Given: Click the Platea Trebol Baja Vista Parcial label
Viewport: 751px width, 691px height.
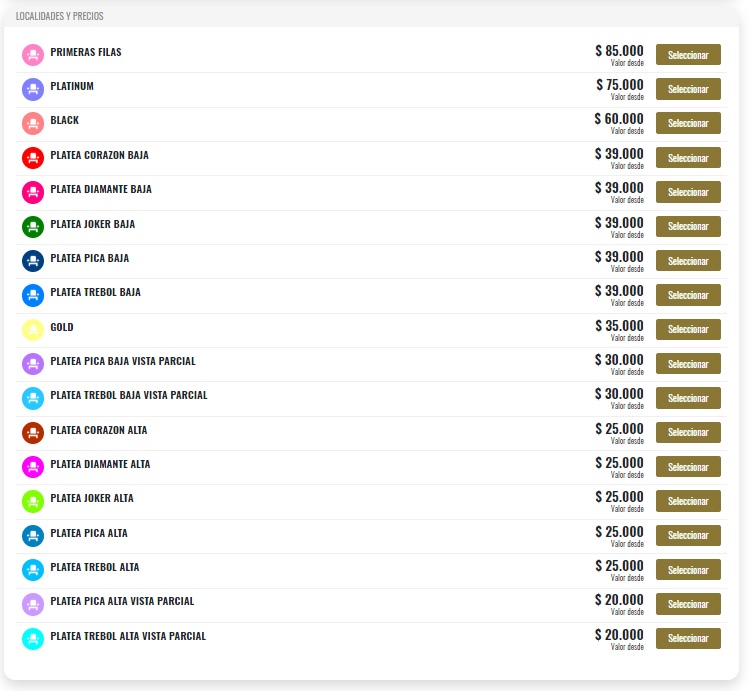Looking at the screenshot, I should (129, 395).
